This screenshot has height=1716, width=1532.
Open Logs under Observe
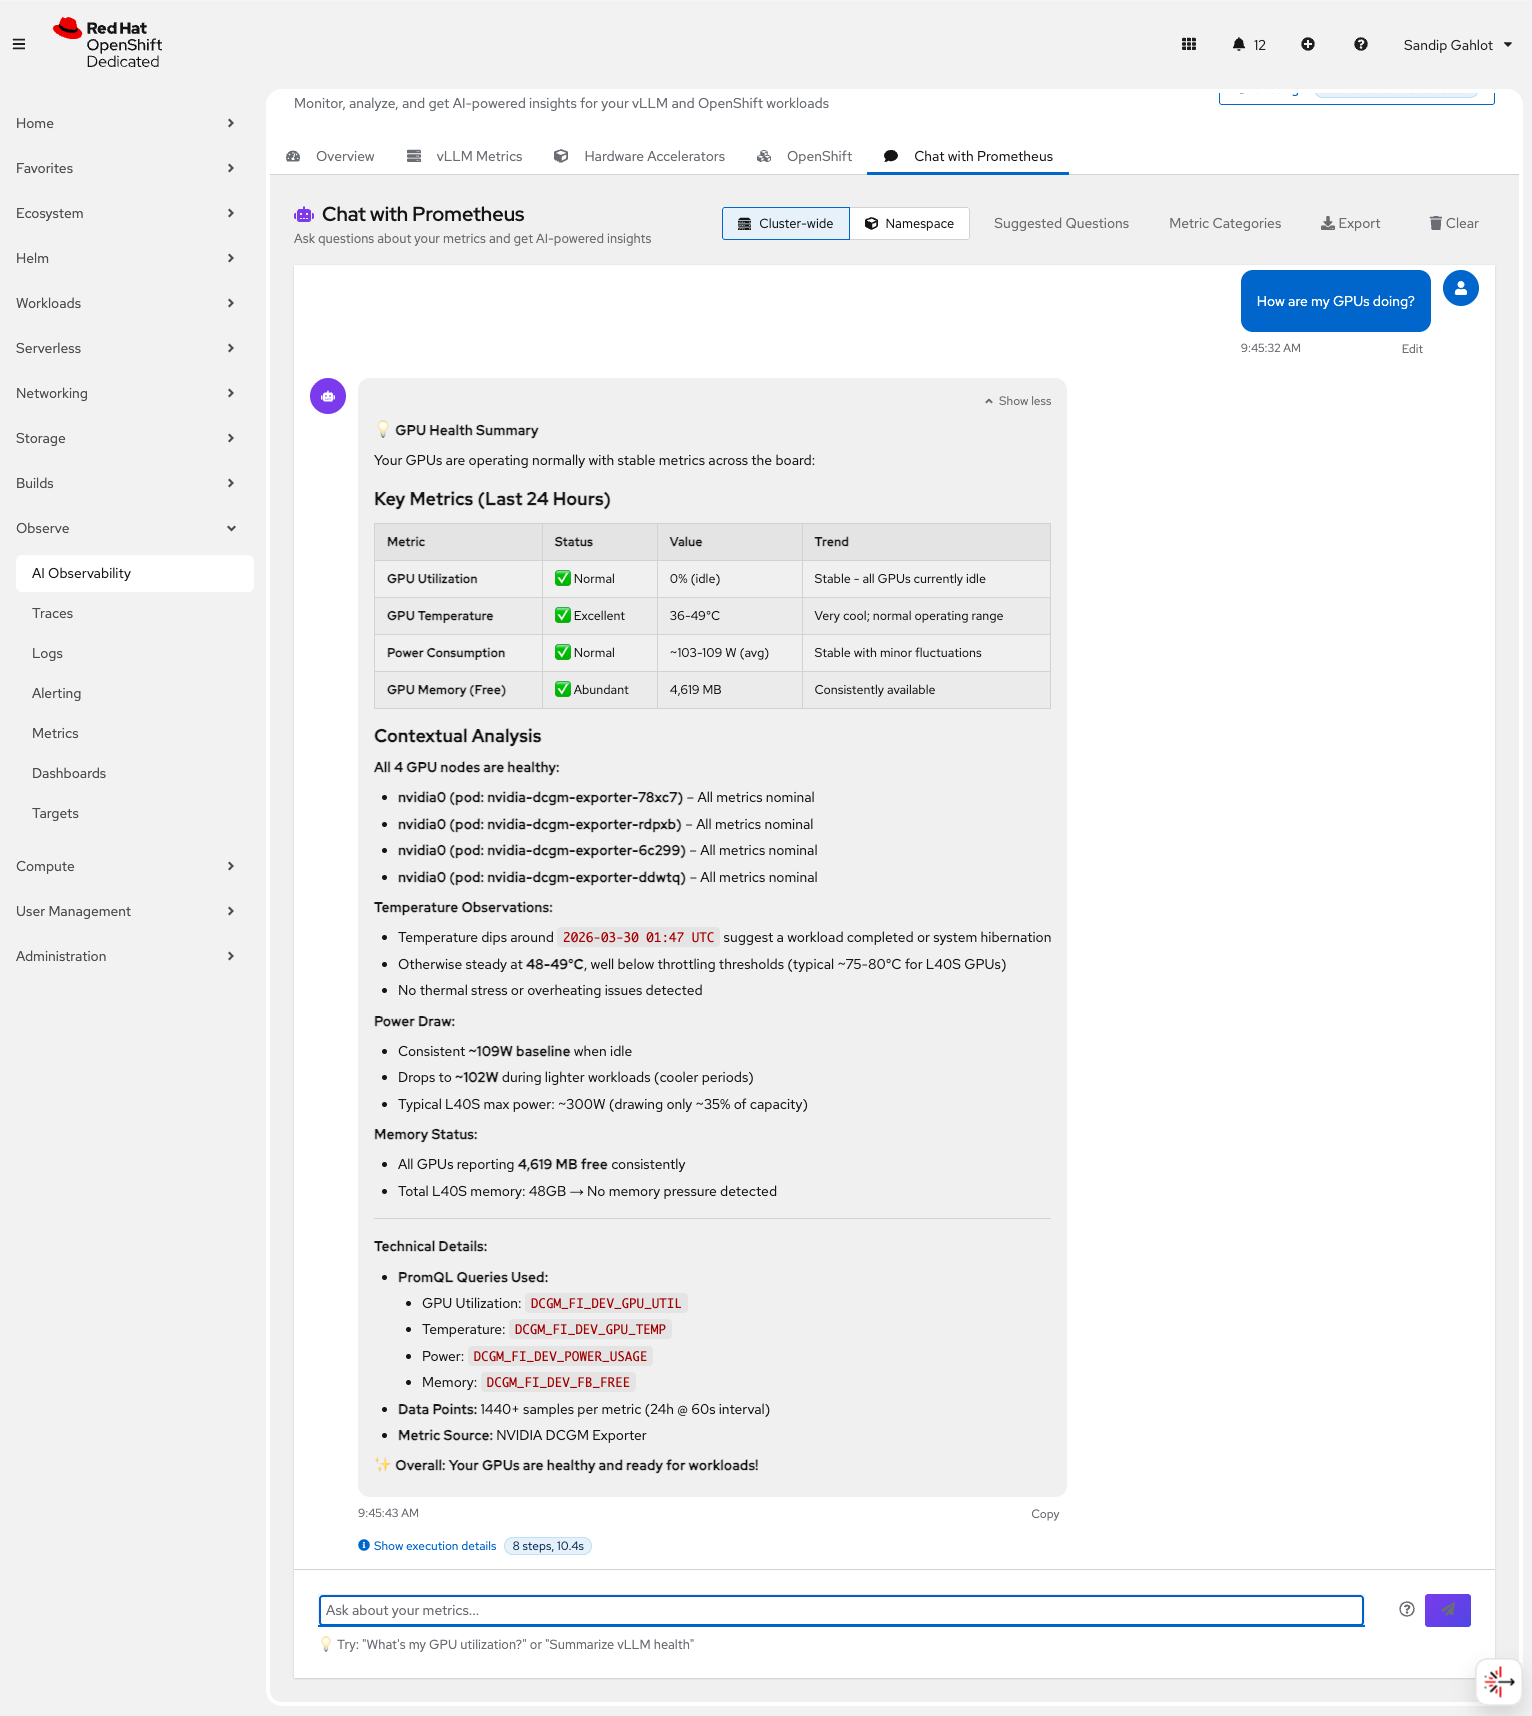tap(135, 653)
